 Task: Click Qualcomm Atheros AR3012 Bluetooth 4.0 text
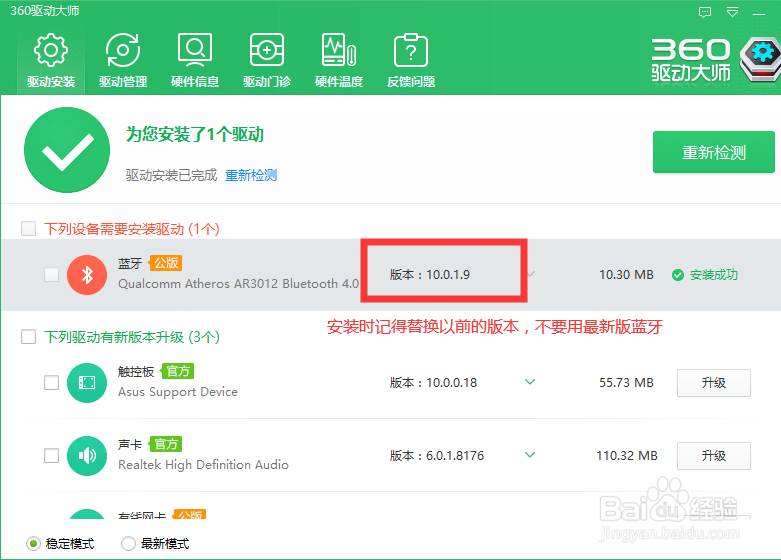point(238,283)
